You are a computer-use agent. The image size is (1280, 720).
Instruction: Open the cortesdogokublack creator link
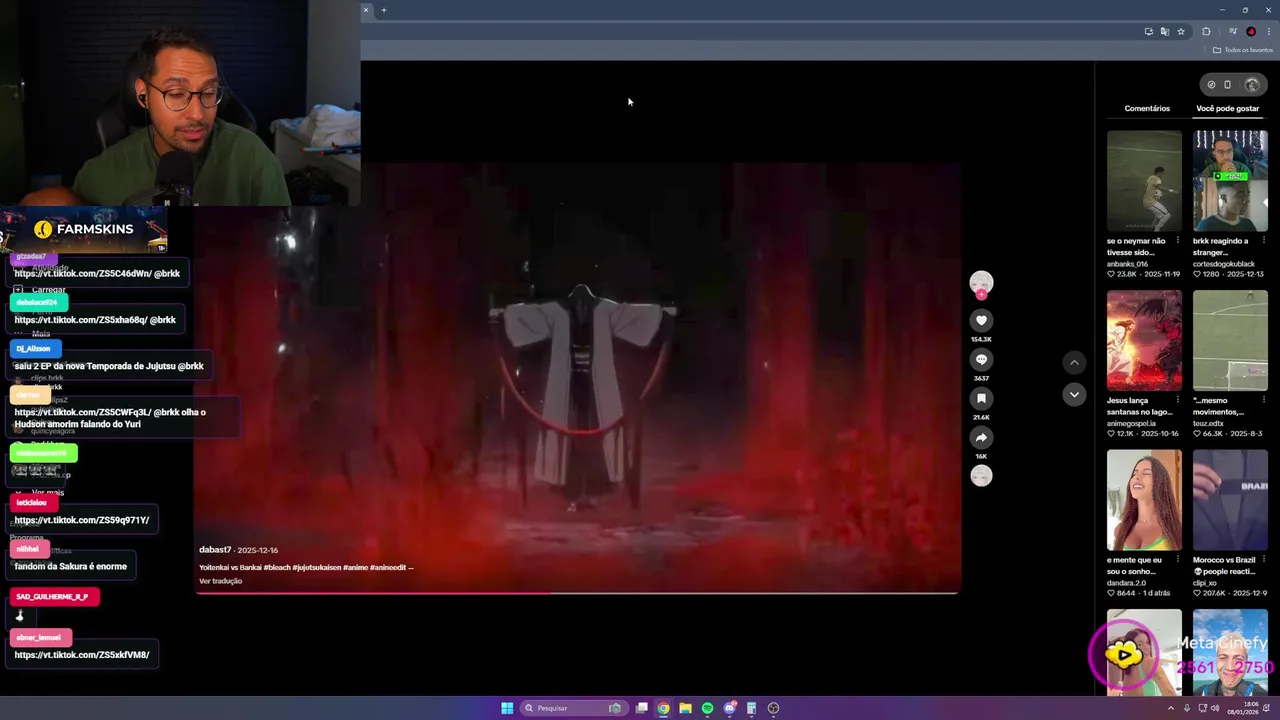(x=1224, y=264)
